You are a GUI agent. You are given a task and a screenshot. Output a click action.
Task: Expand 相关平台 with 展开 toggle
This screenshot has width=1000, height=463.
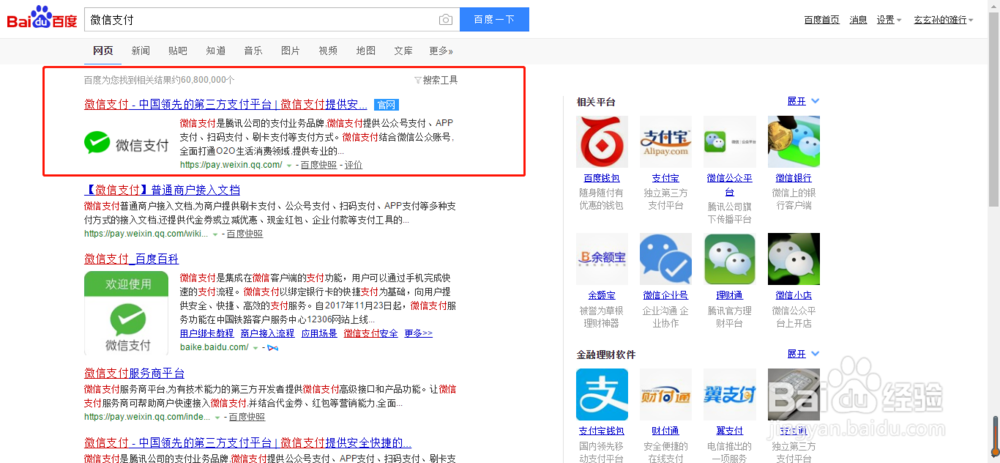point(803,101)
